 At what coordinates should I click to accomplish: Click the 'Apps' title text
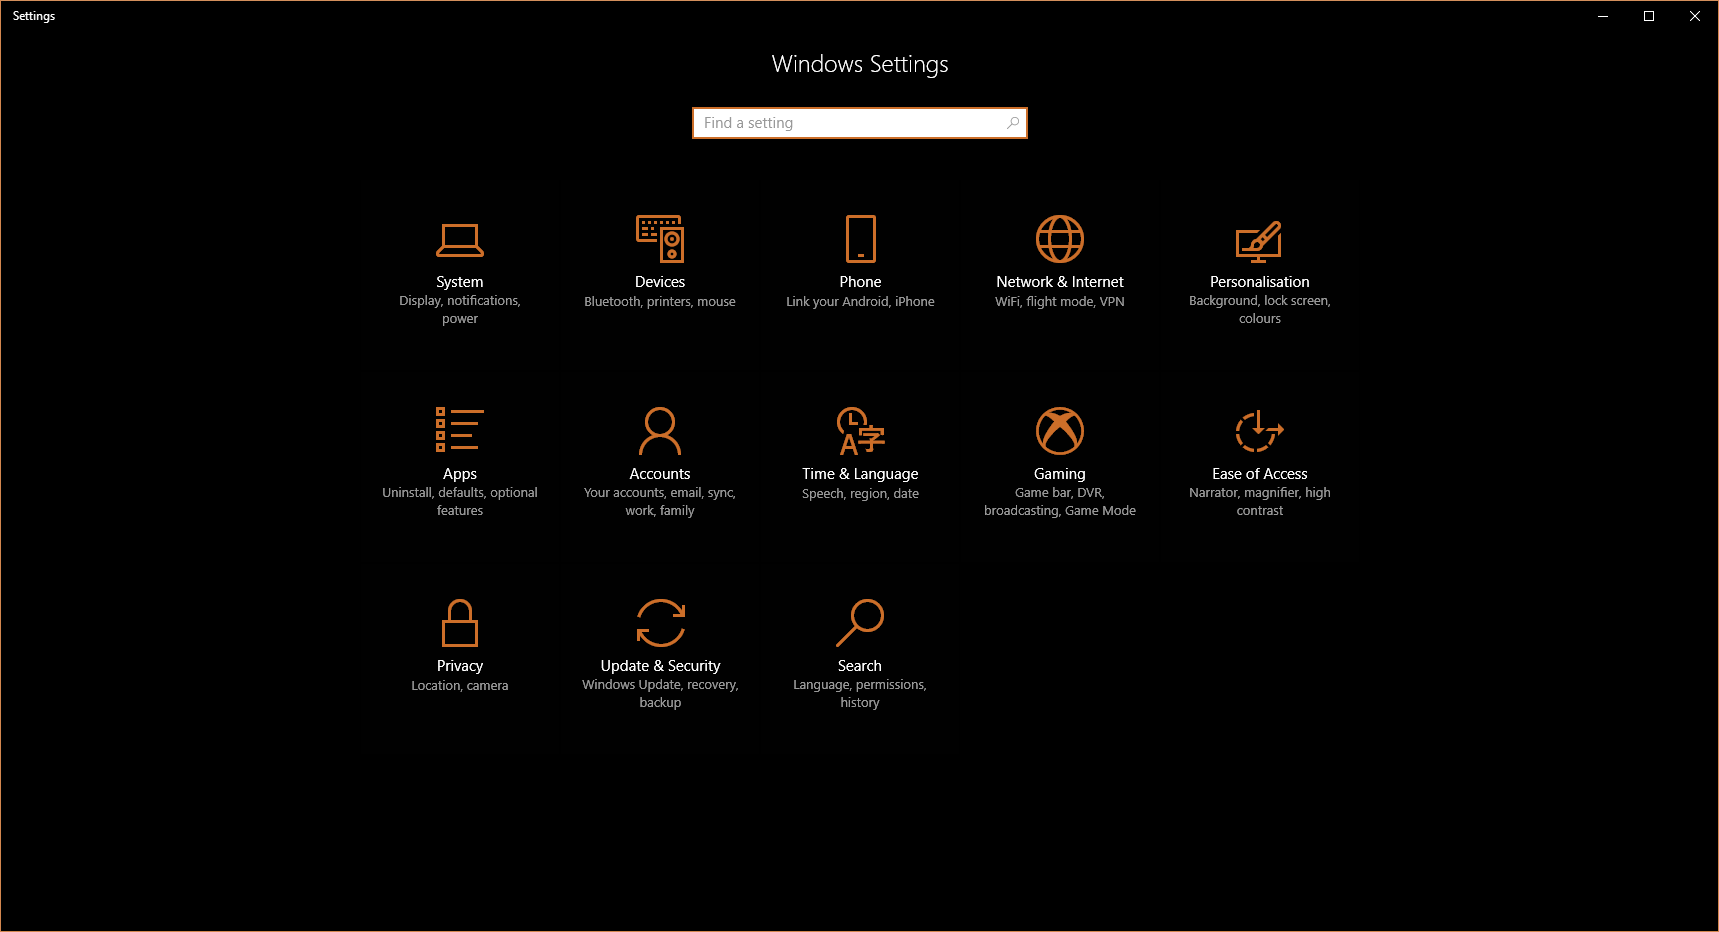(460, 474)
